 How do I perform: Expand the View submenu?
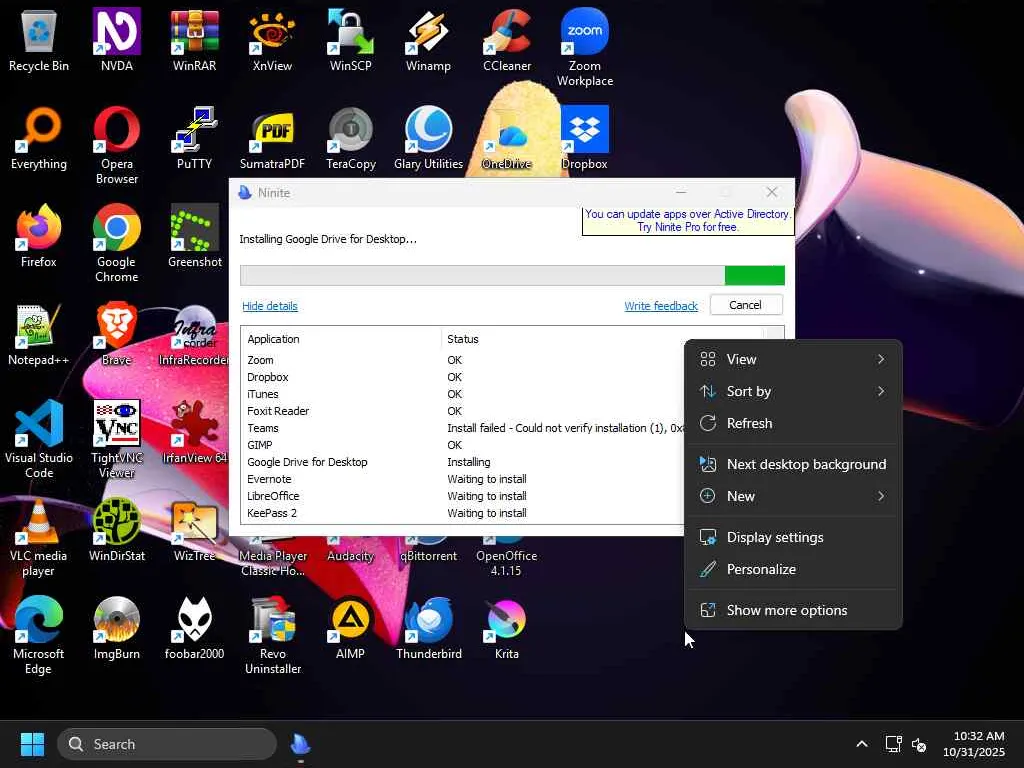coord(793,359)
